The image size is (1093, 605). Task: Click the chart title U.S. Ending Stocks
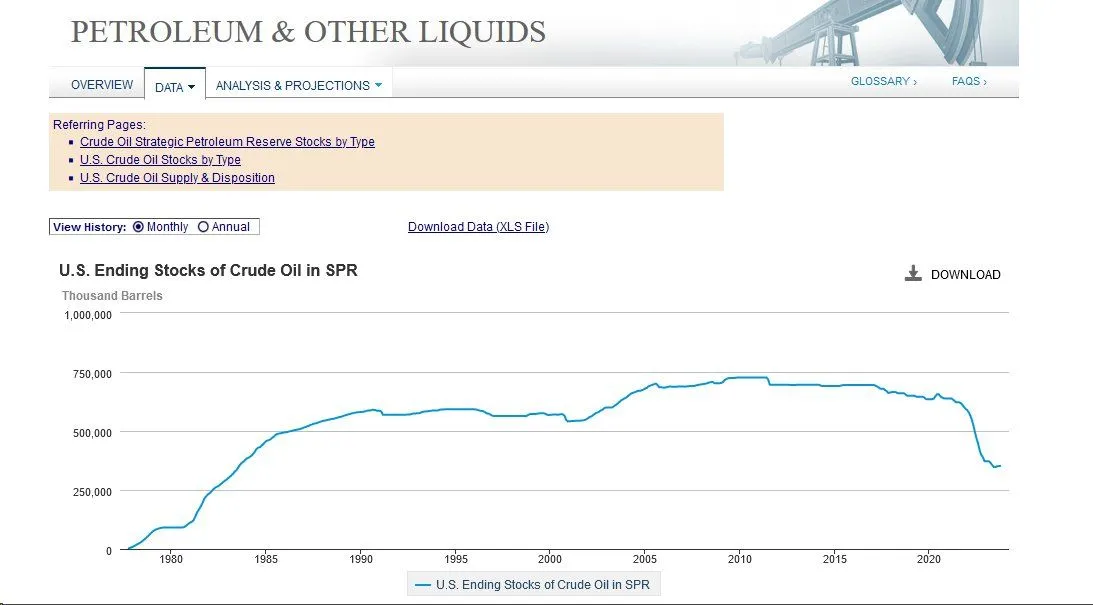pos(208,271)
